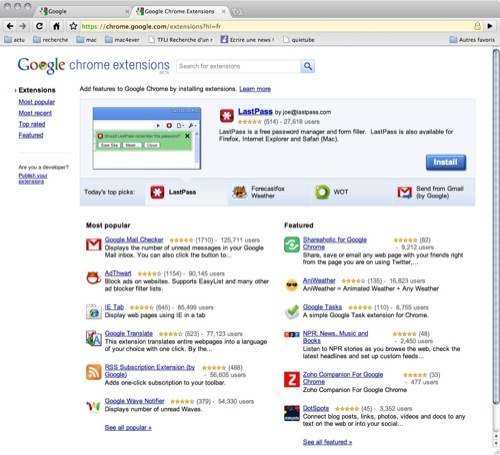Select Forecastfox Weather top pick
500x455 pixels.
coord(269,192)
